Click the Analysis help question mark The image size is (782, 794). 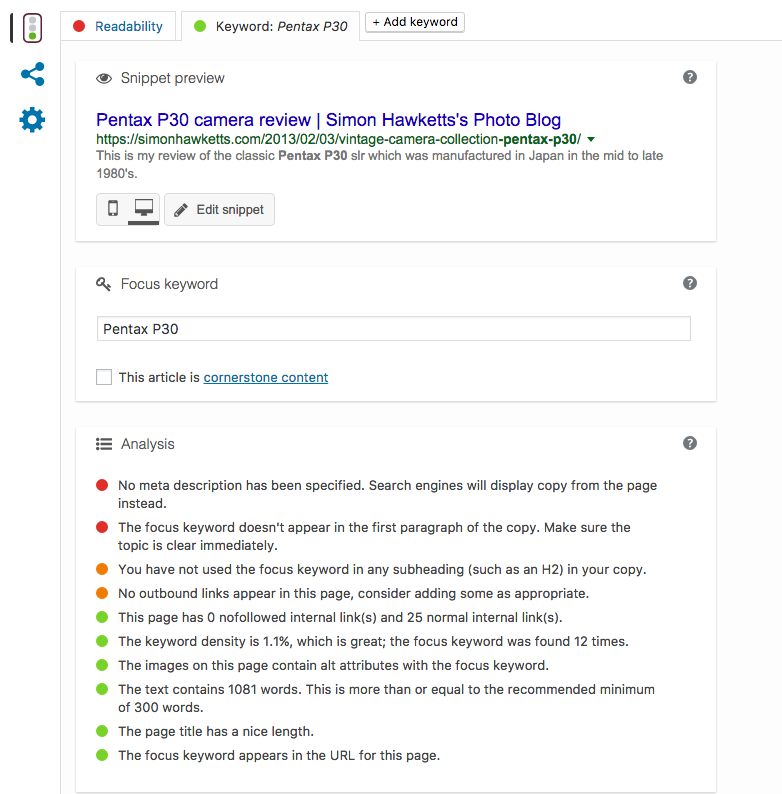689,443
